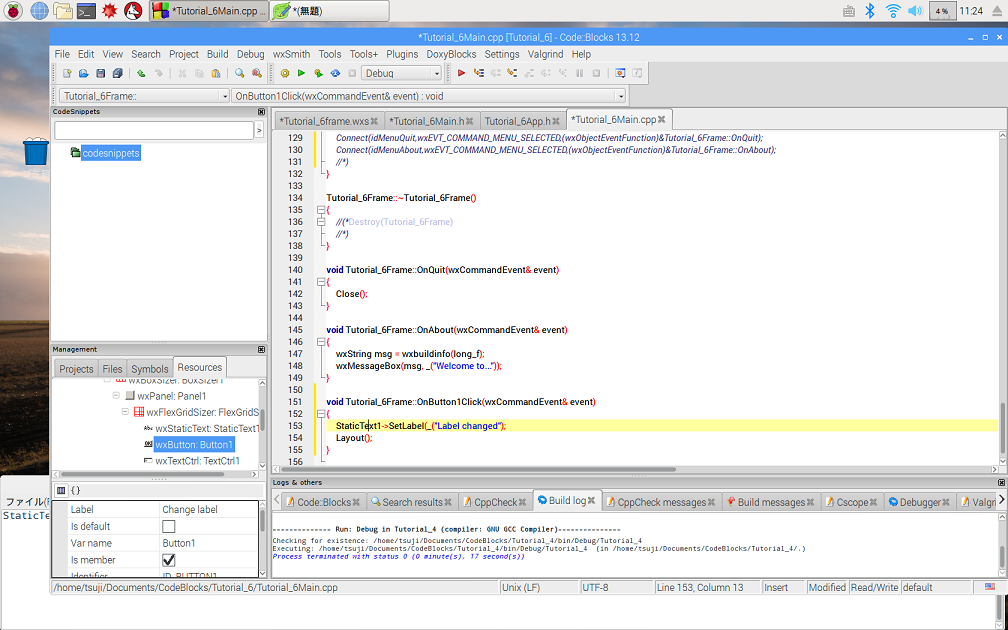Open the Replace toolbar icon
Viewport: 1008px width, 630px height.
256,73
